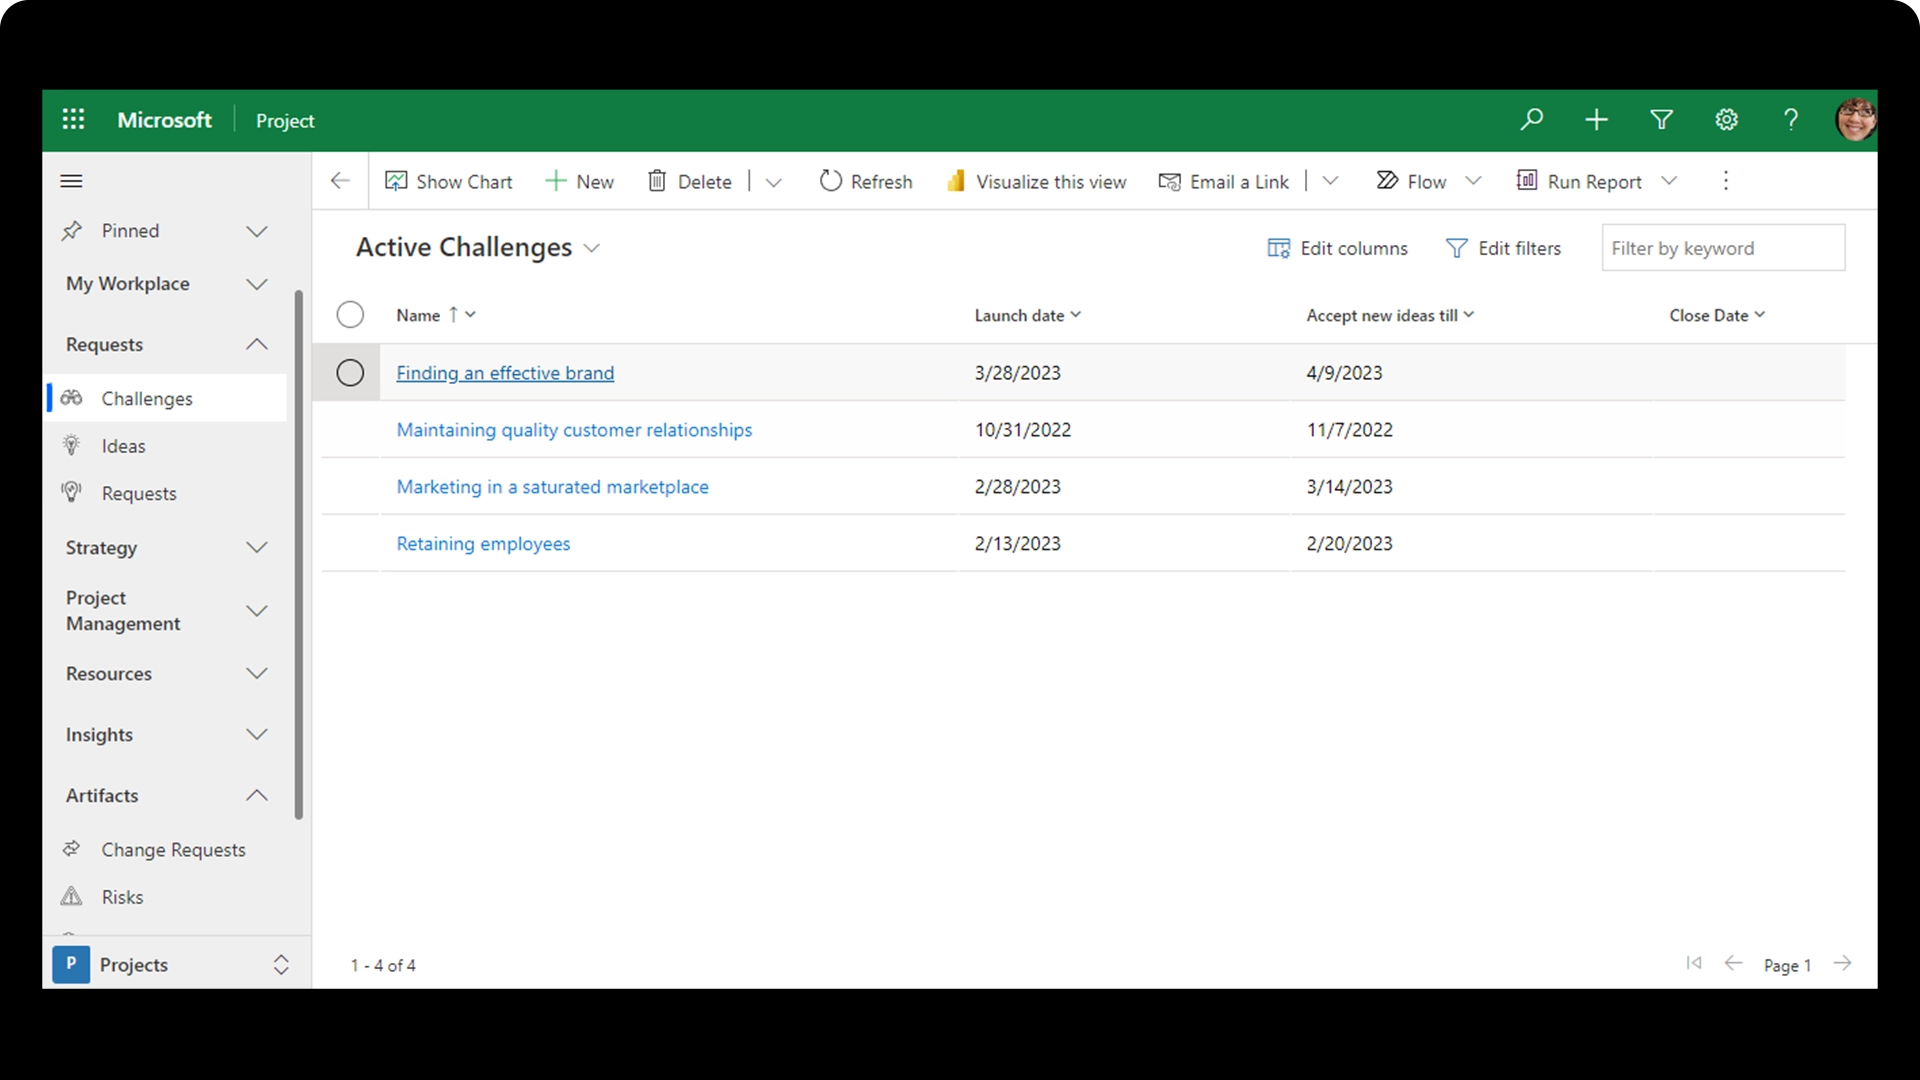1920x1080 pixels.
Task: Go to Ideas in the sidebar
Action: 123,446
